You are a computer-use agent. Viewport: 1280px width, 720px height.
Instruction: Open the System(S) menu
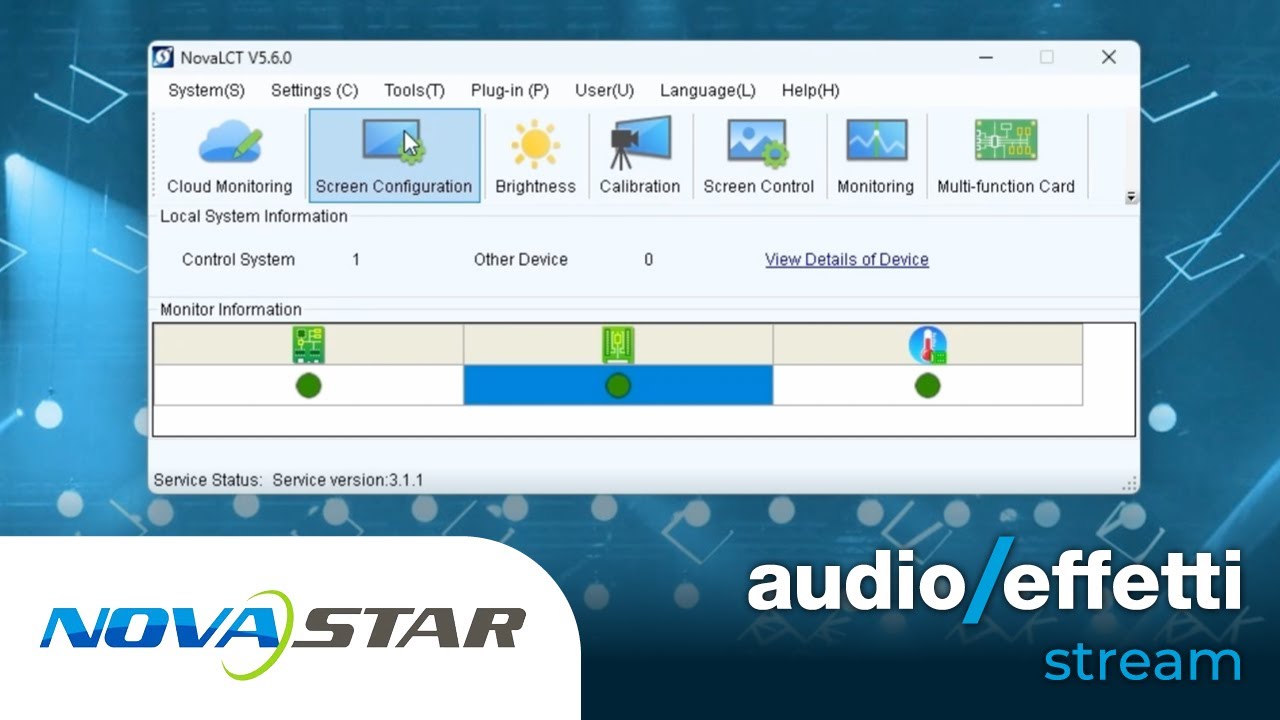[x=206, y=90]
